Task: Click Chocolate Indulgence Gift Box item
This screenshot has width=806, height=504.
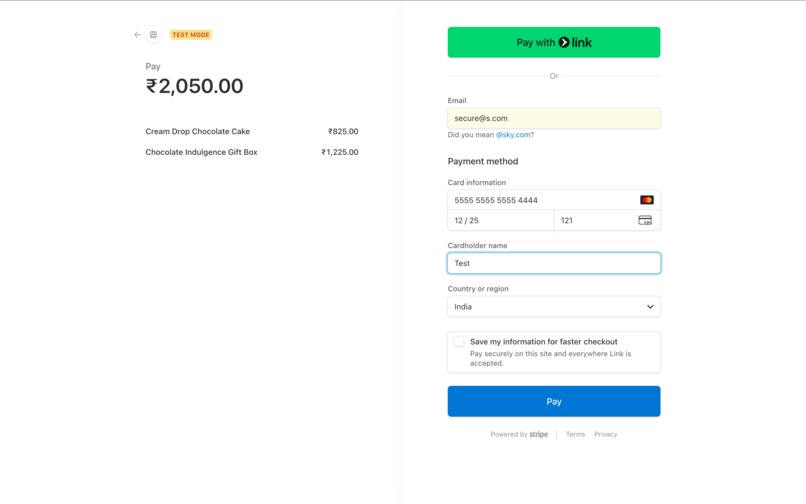Action: 202,152
